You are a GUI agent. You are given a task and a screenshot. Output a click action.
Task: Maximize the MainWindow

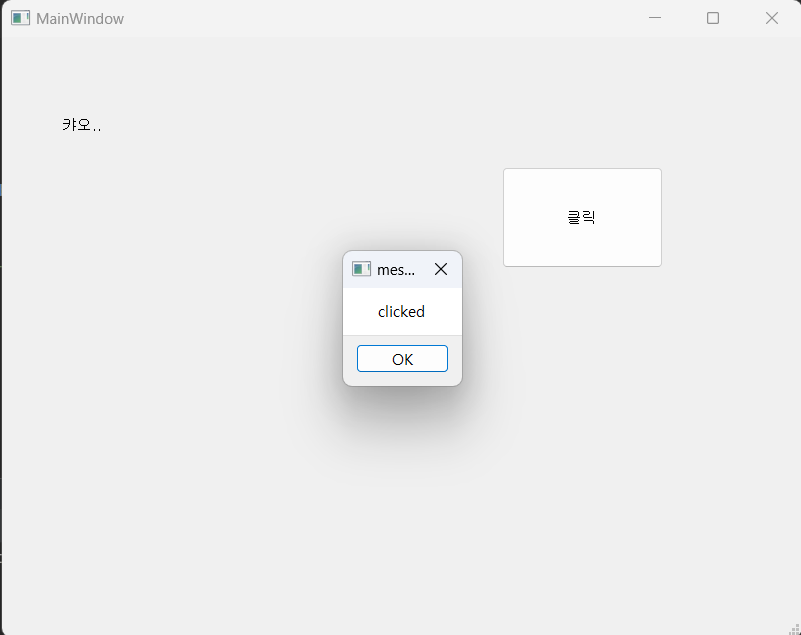click(x=713, y=18)
